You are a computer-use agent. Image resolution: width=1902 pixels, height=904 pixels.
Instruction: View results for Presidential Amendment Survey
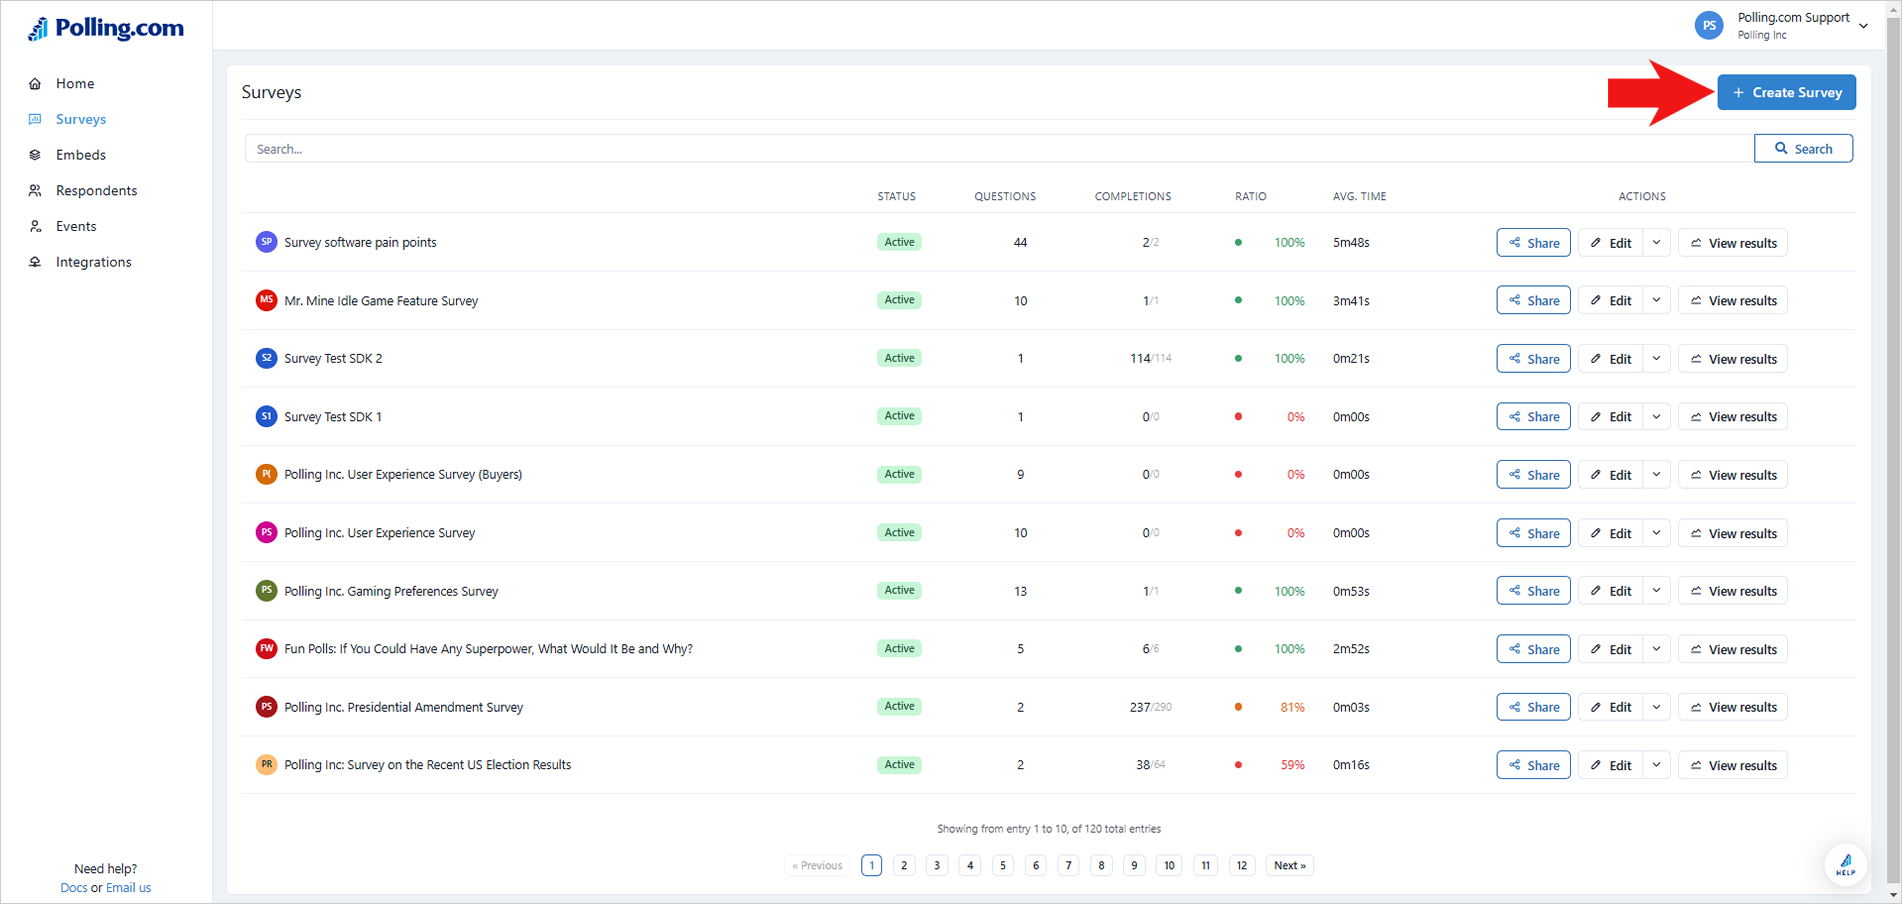coord(1733,707)
